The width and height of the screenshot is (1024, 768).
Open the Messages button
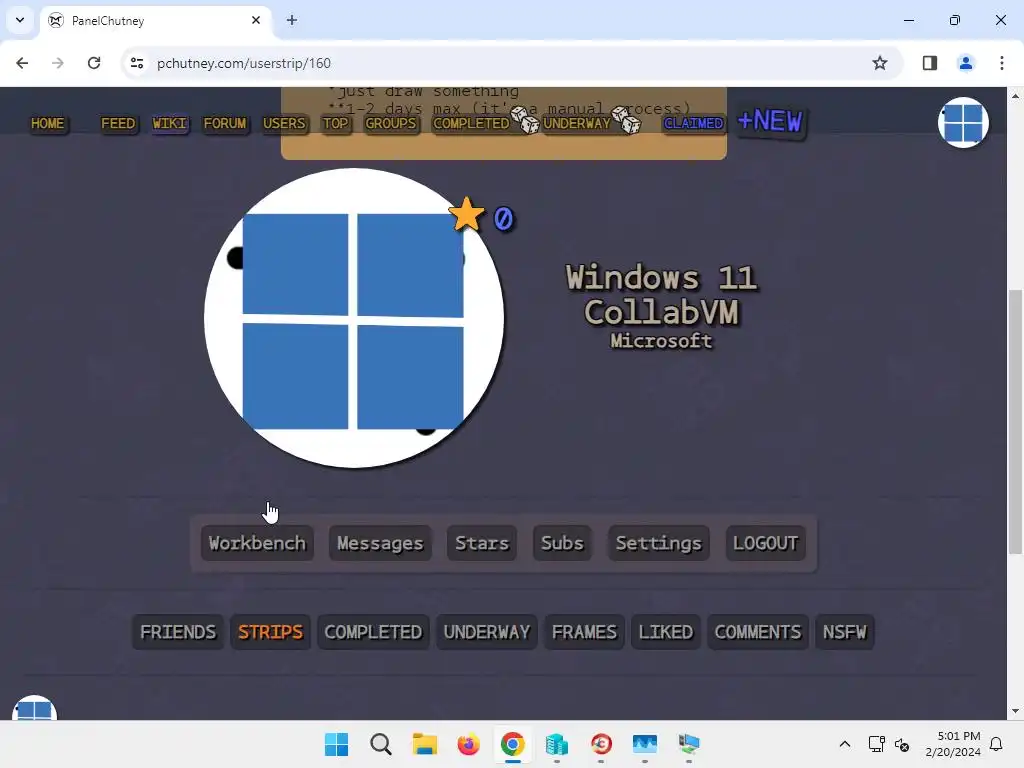(380, 543)
